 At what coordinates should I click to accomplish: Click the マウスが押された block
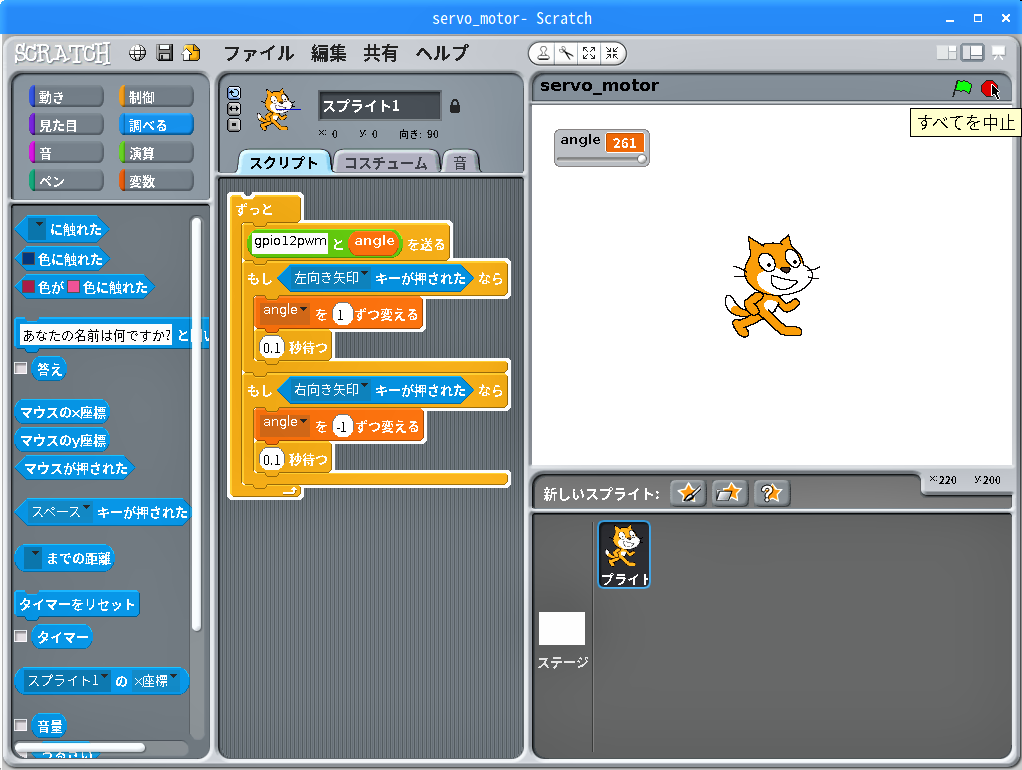(x=76, y=468)
